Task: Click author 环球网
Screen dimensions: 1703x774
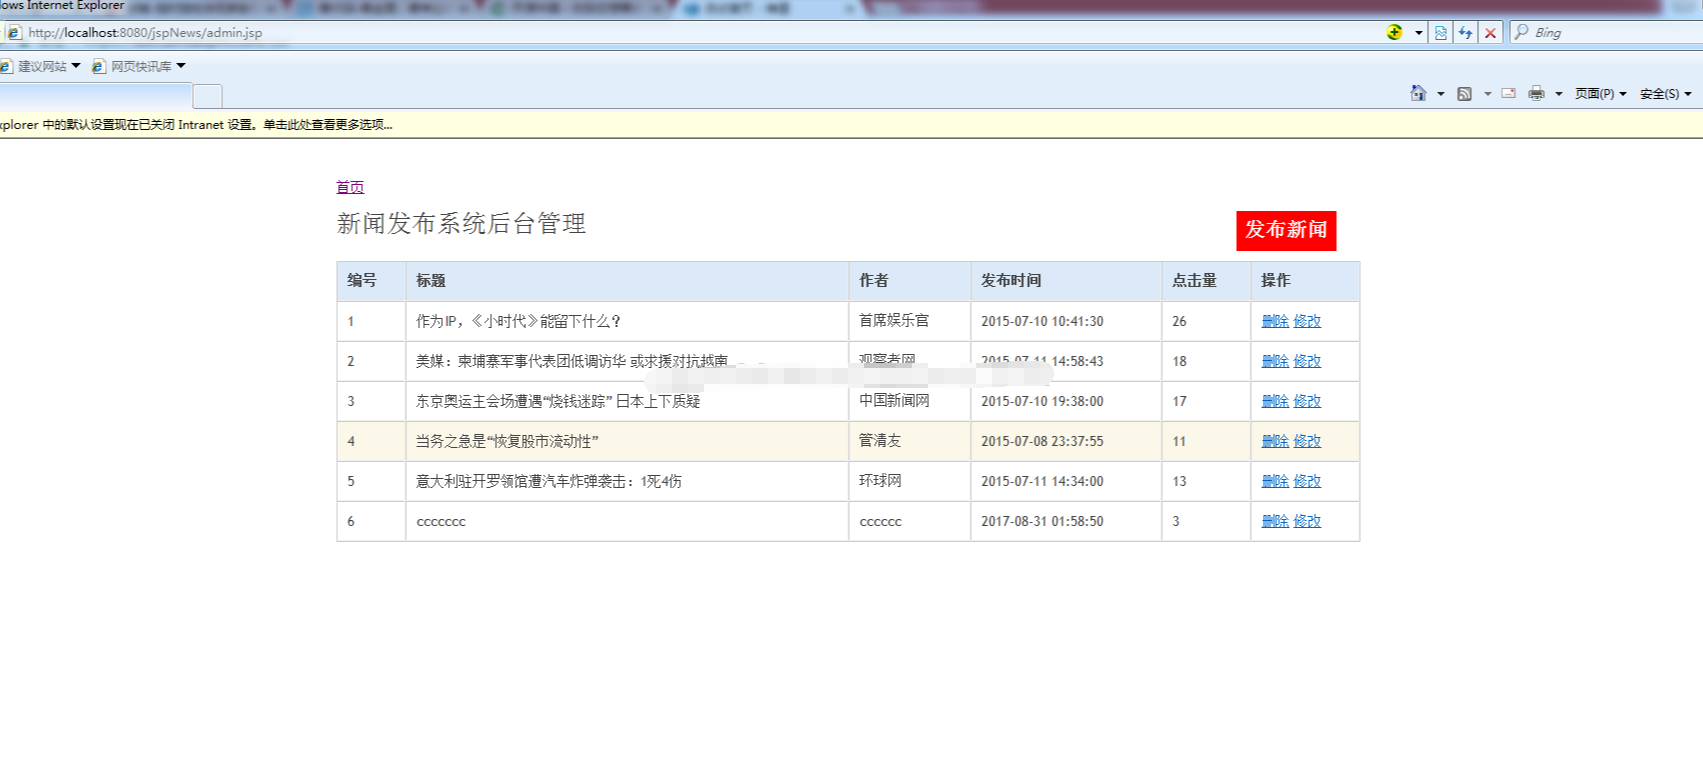Action: (880, 481)
